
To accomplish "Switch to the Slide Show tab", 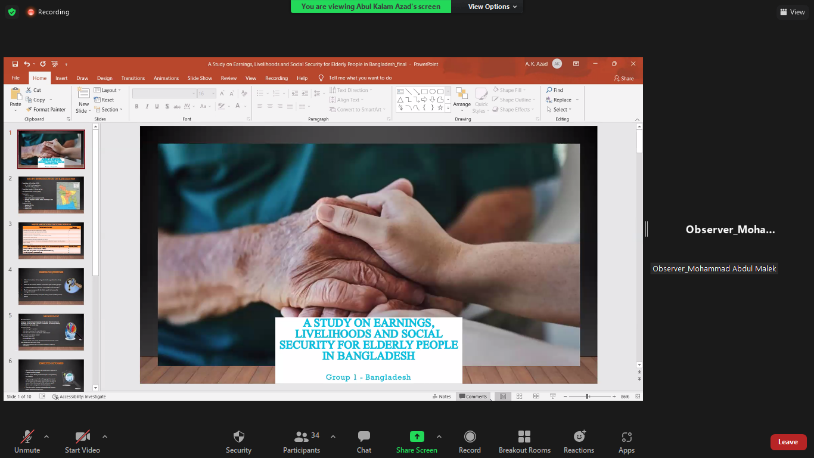I will [200, 78].
